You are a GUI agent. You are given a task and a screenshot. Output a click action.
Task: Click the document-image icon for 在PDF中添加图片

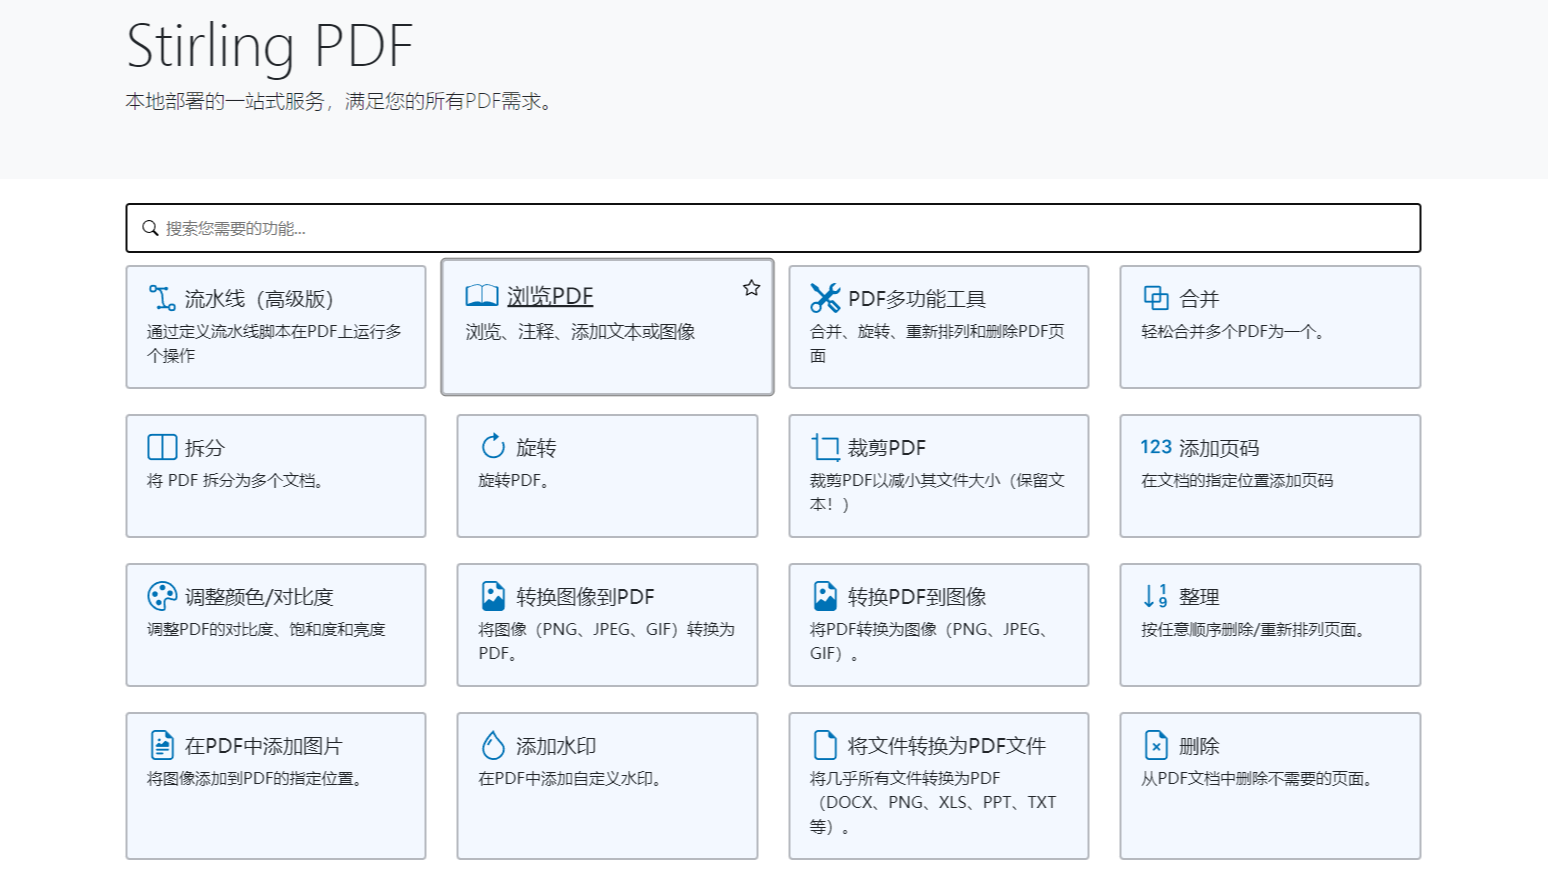point(162,745)
